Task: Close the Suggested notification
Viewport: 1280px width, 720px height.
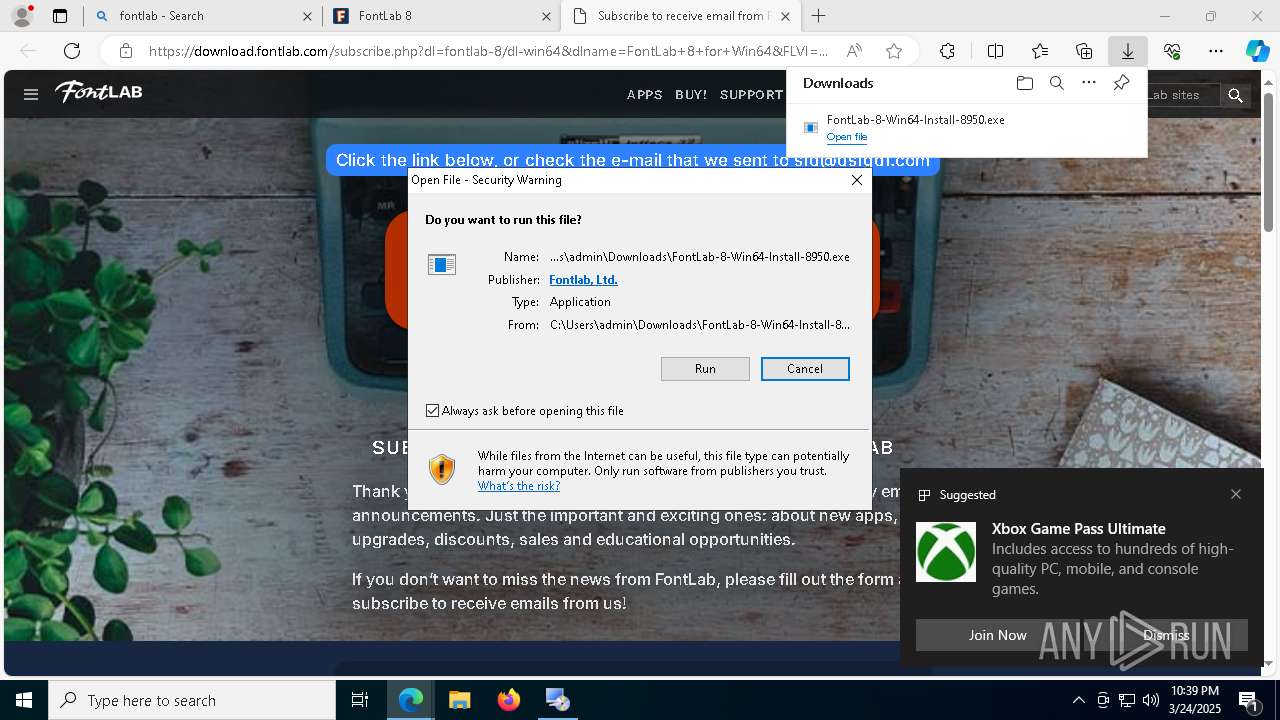Action: (1236, 494)
